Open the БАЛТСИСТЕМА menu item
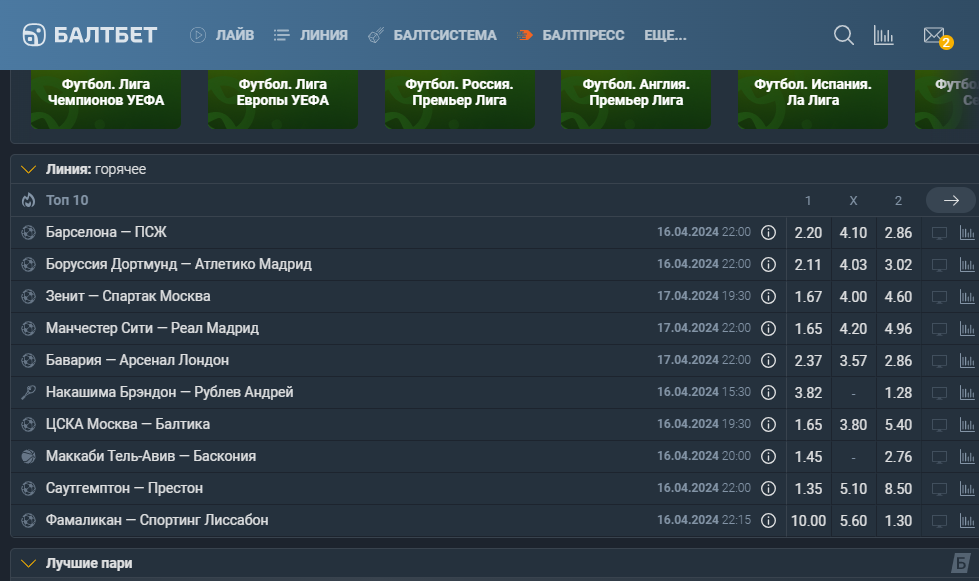This screenshot has width=979, height=581. pos(432,35)
